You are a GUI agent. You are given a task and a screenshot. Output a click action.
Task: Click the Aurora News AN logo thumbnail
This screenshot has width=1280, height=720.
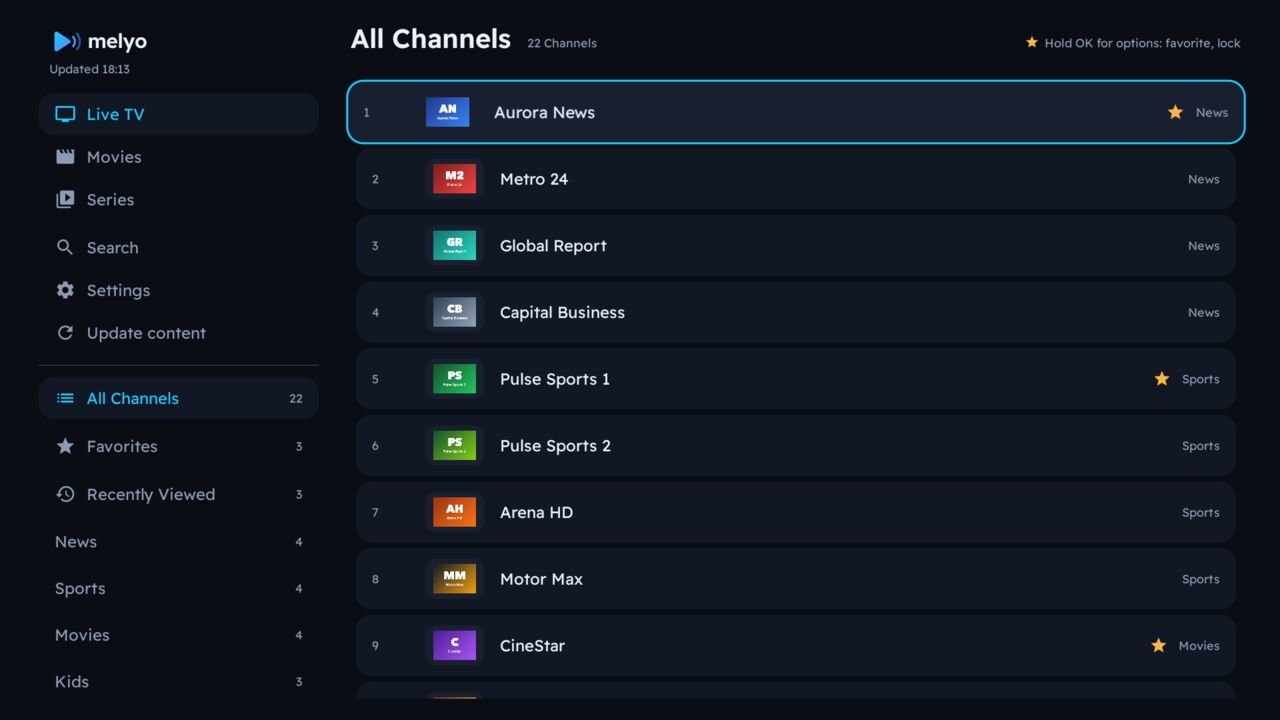(447, 112)
